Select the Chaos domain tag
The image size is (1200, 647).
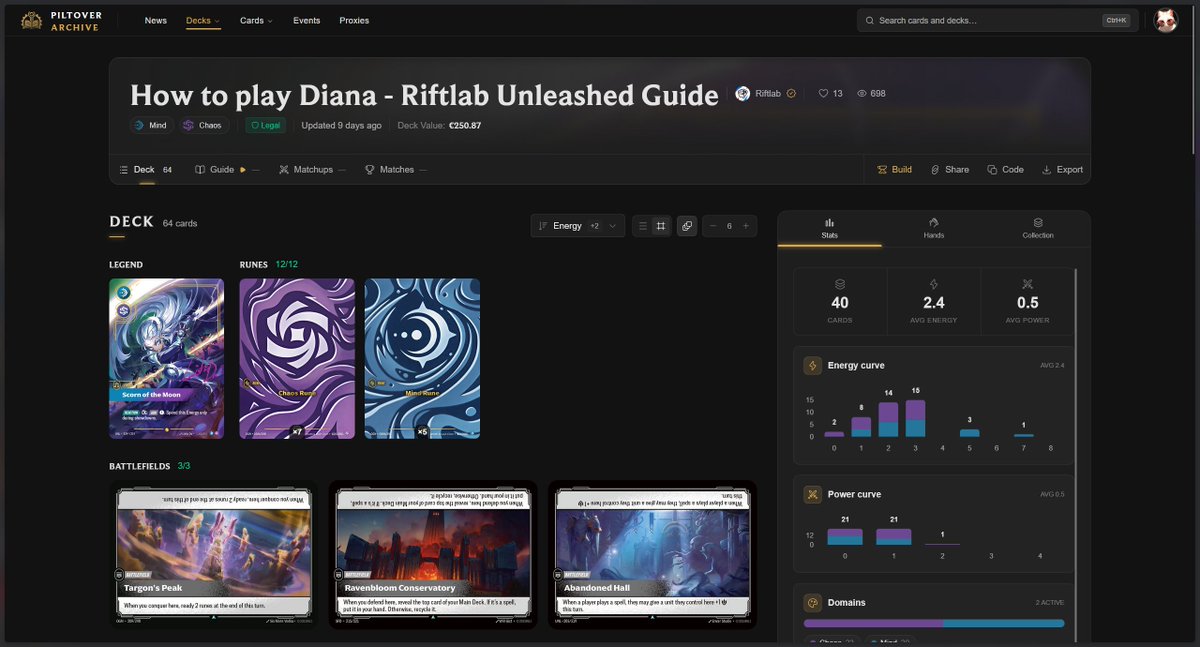(x=204, y=126)
